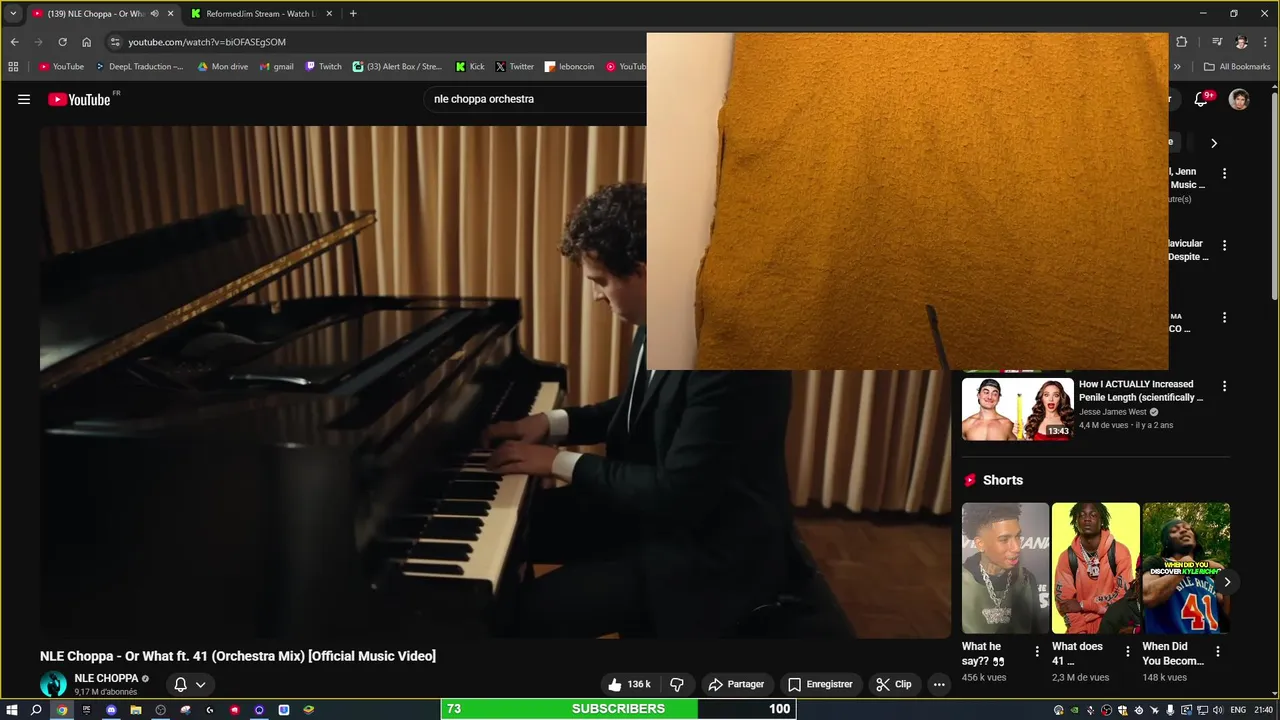The image size is (1280, 720).
Task: Open the NLE CHOPPA channel avatar
Action: click(53, 684)
